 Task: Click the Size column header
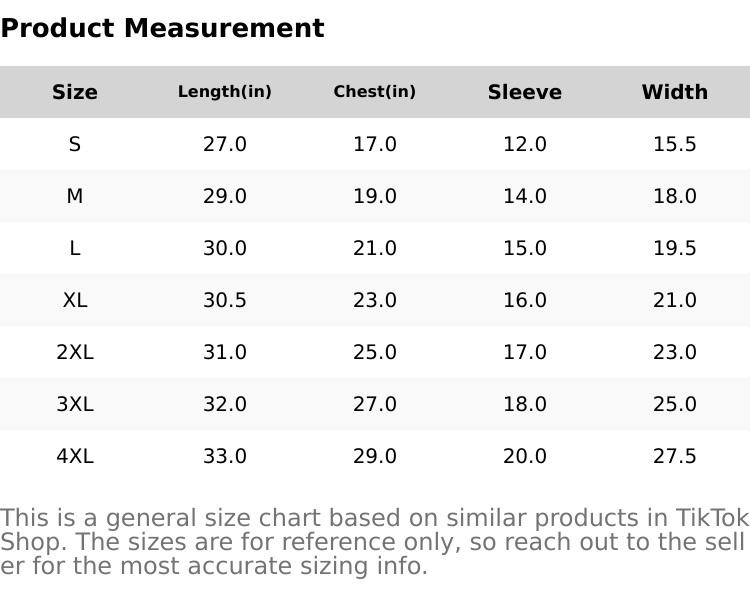pyautogui.click(x=75, y=92)
